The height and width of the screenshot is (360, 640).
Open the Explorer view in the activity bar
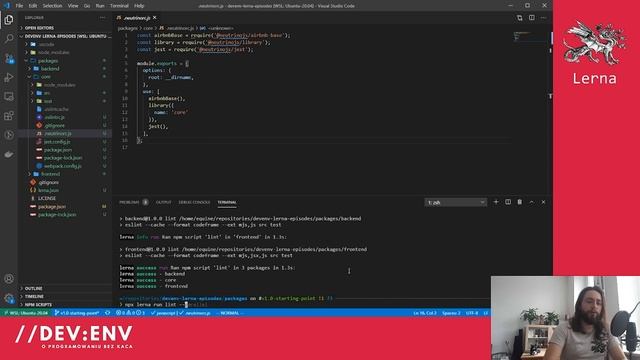pyautogui.click(x=9, y=20)
